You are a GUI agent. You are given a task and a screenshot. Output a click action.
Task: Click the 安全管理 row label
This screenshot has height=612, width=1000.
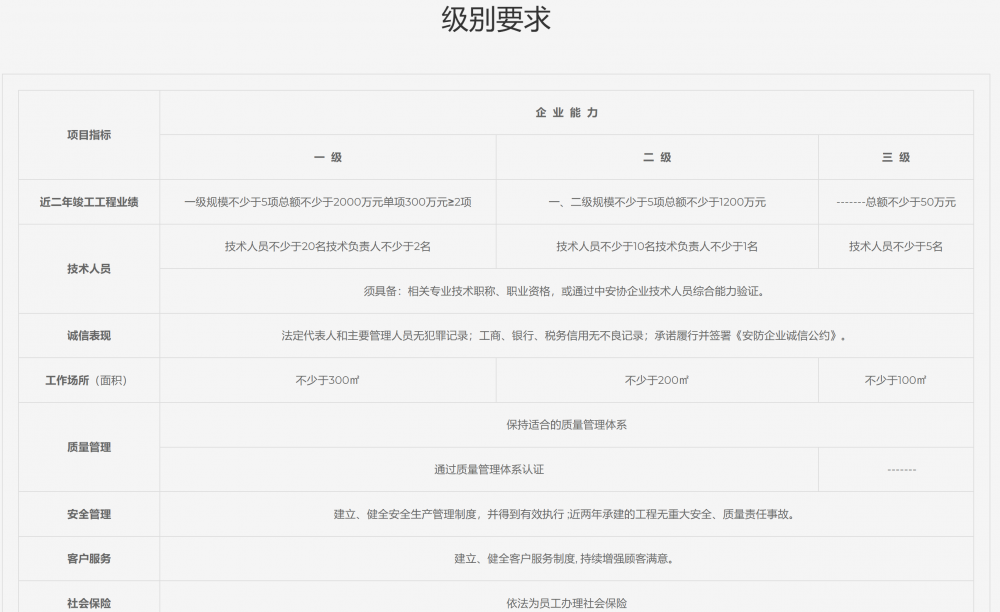click(89, 514)
